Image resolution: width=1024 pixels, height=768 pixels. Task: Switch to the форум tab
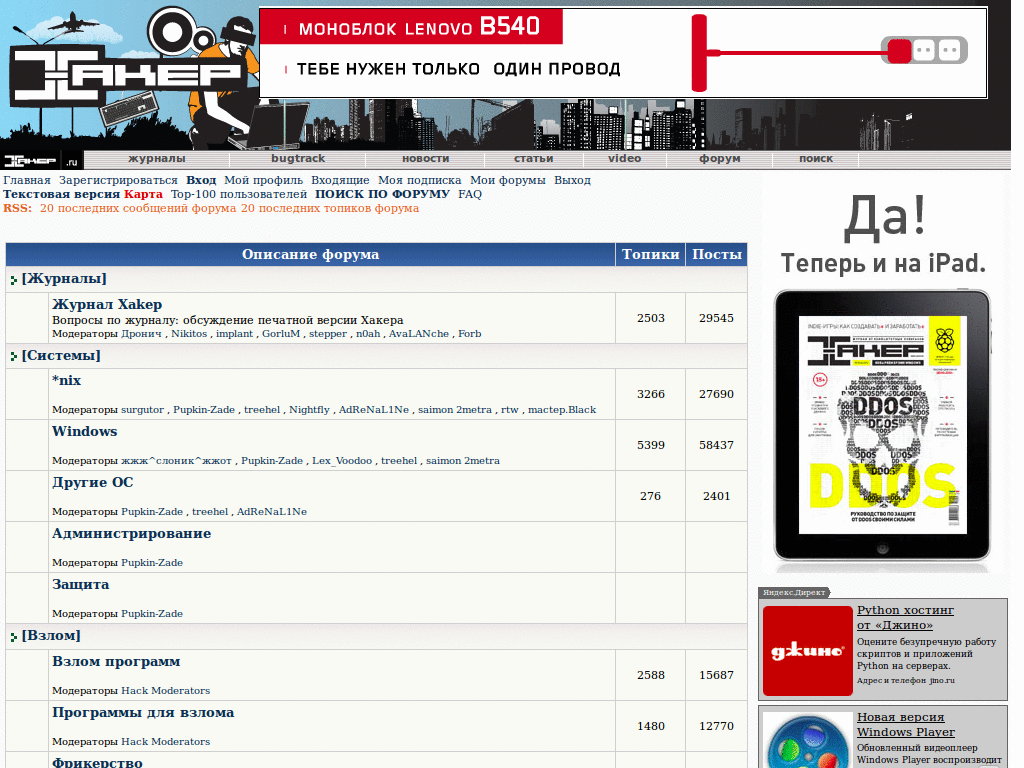[718, 158]
